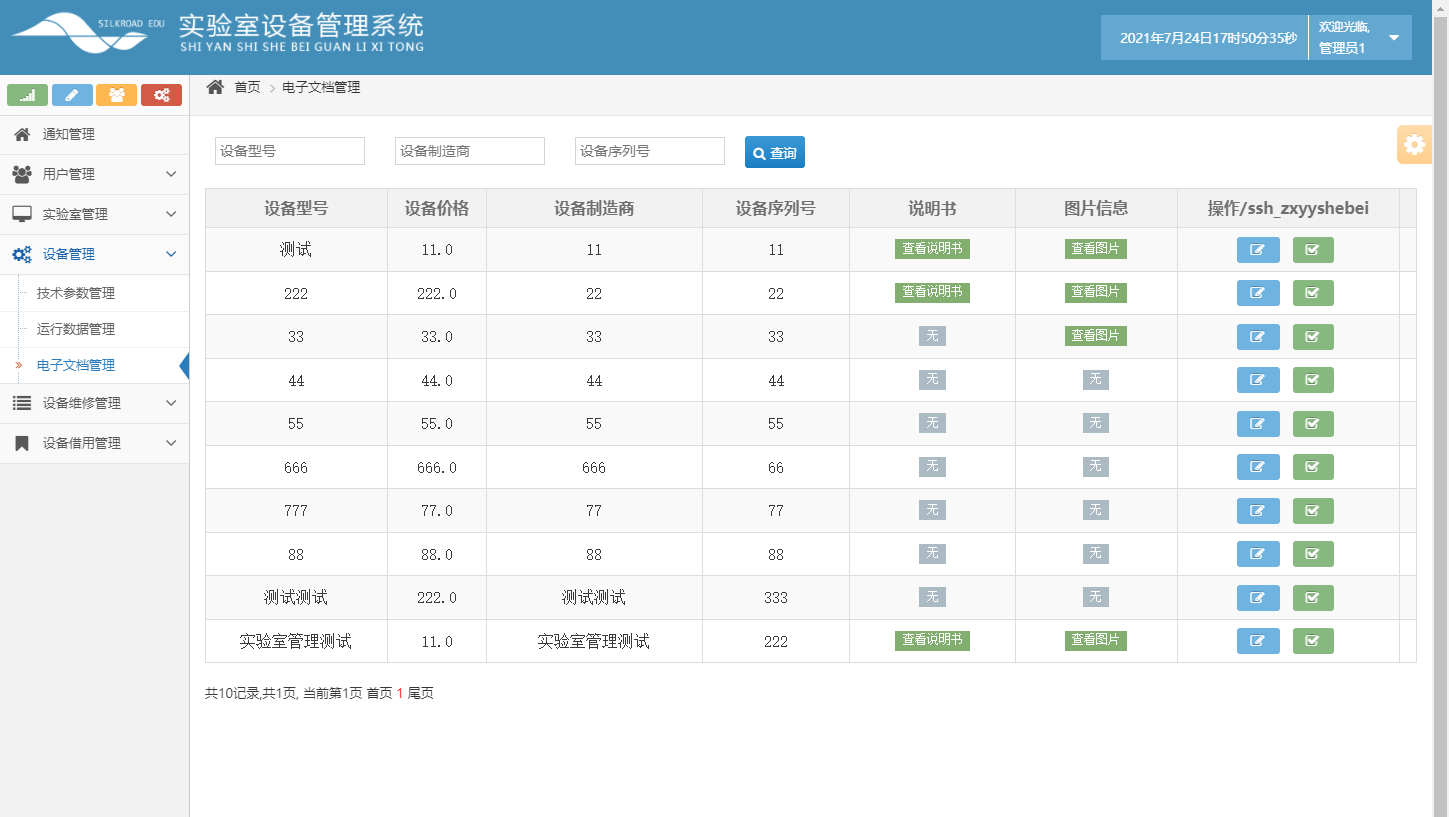This screenshot has width=1449, height=817.
Task: Click the red gears icon in the toolbar
Action: [x=161, y=95]
